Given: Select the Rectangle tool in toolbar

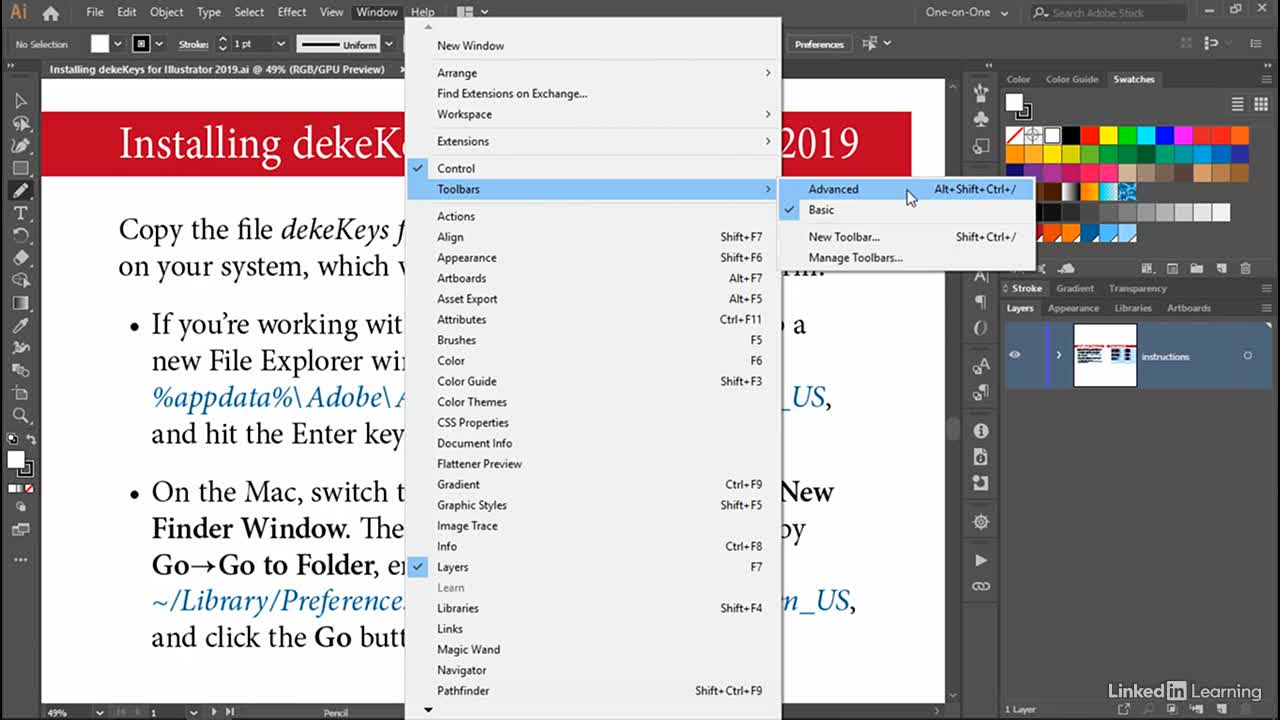Looking at the screenshot, I should 21,168.
